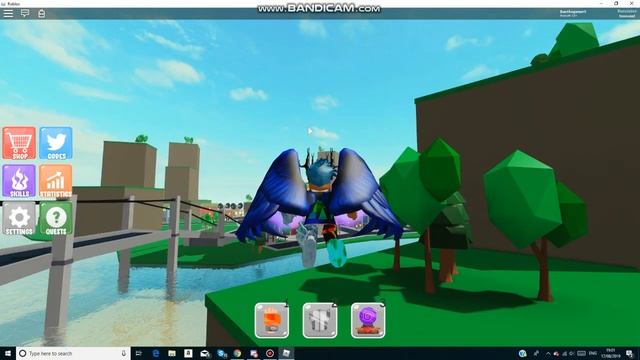Viewport: 640px width, 360px height.
Task: Open the game Settings gear
Action: coord(19,219)
